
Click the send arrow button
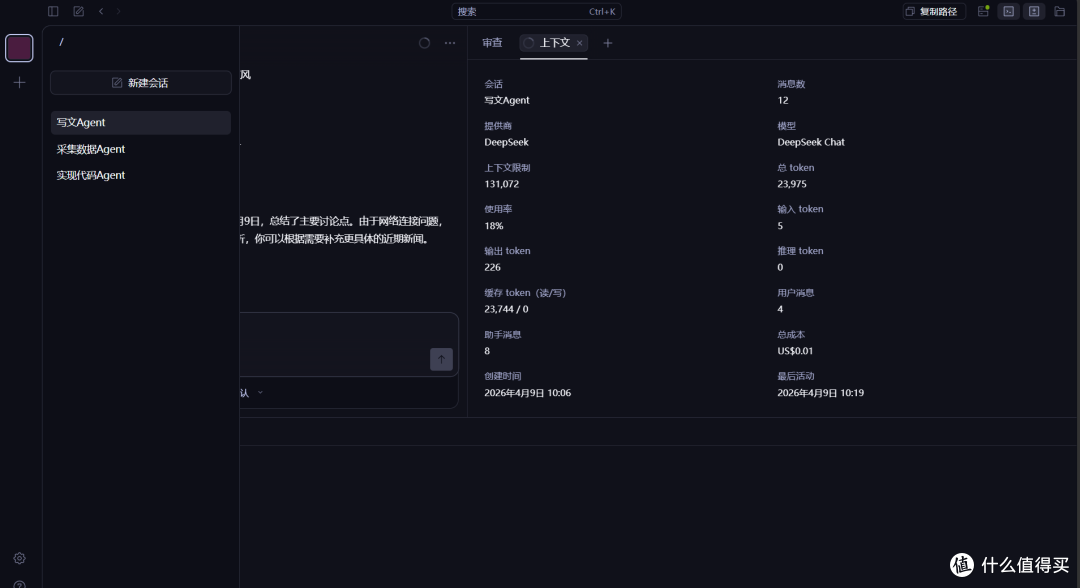[442, 359]
